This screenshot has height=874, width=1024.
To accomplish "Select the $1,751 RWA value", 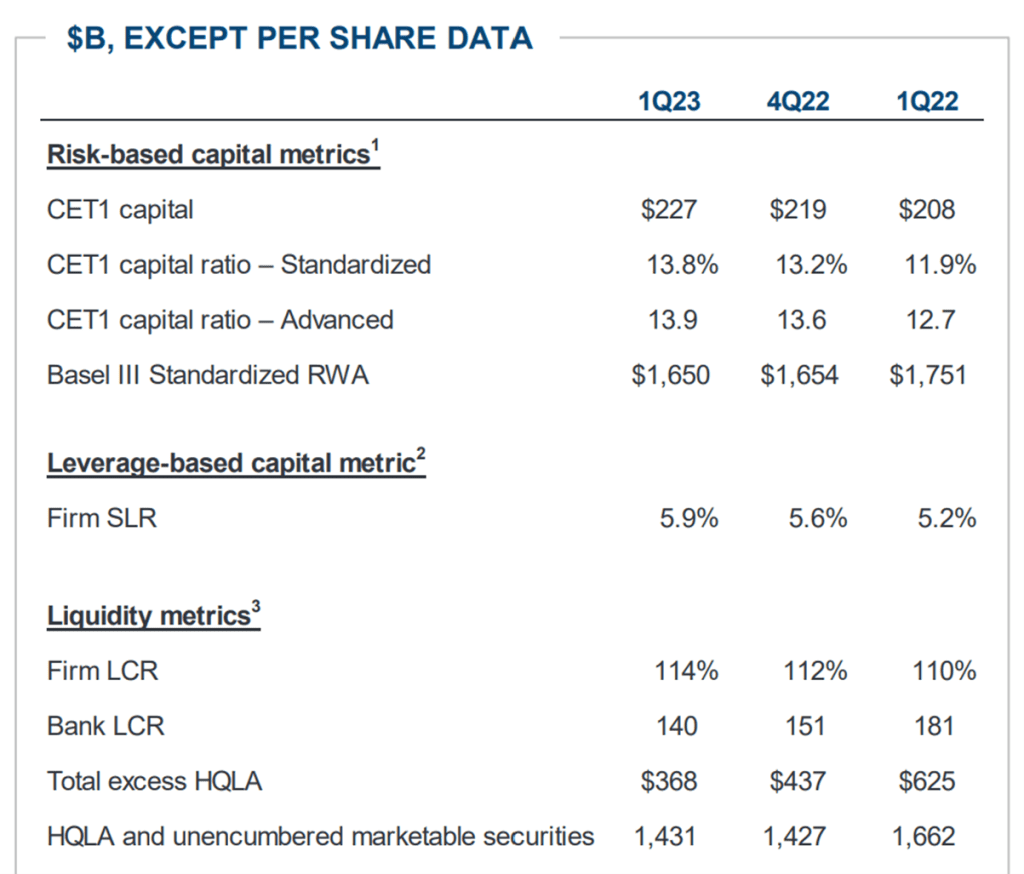I will 928,375.
